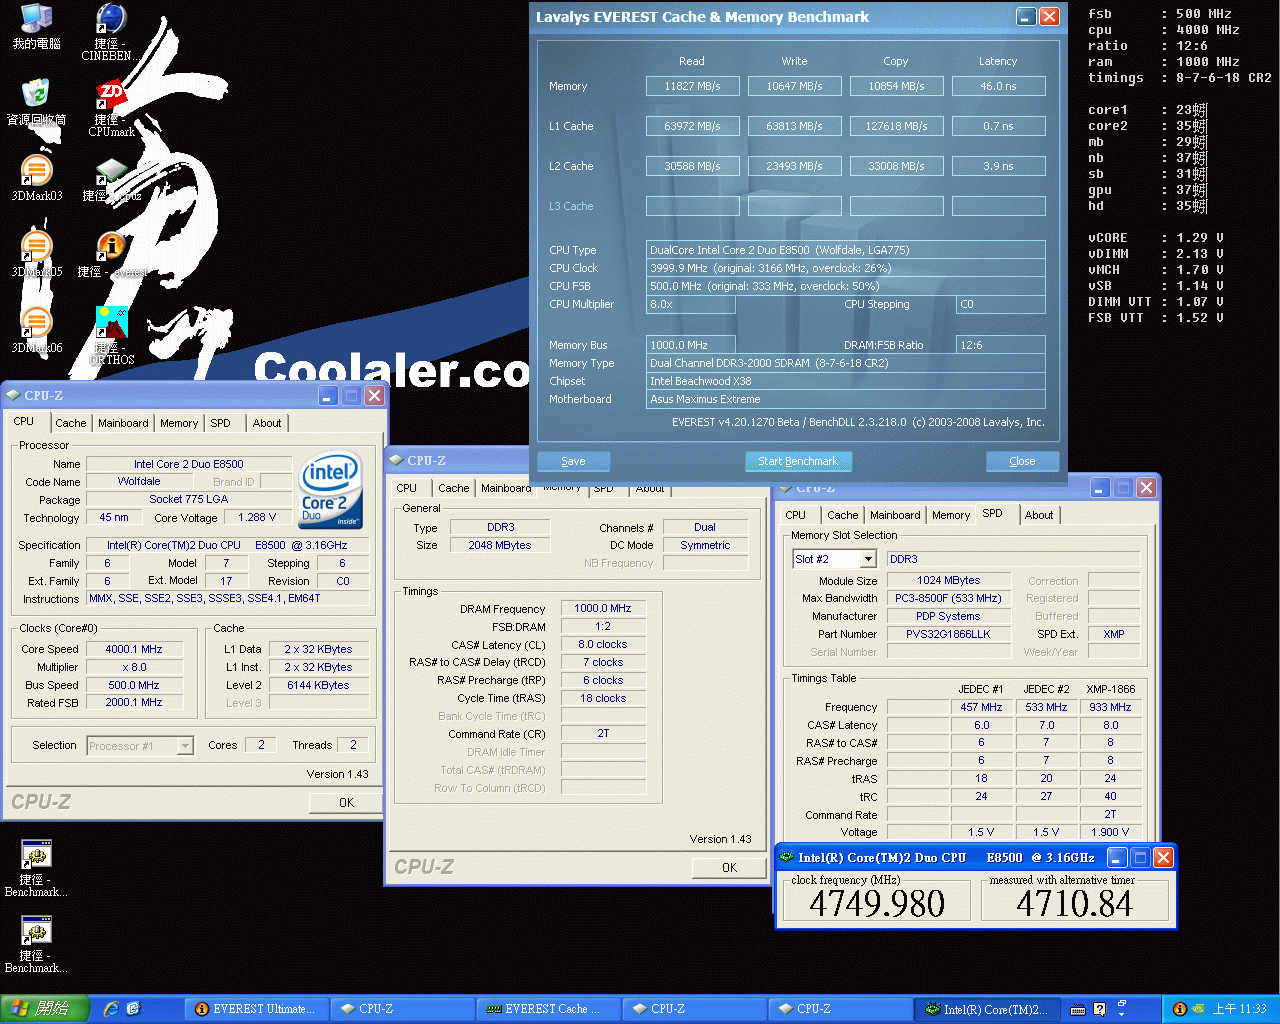Open the About tab in left CPU-Z window

(267, 423)
